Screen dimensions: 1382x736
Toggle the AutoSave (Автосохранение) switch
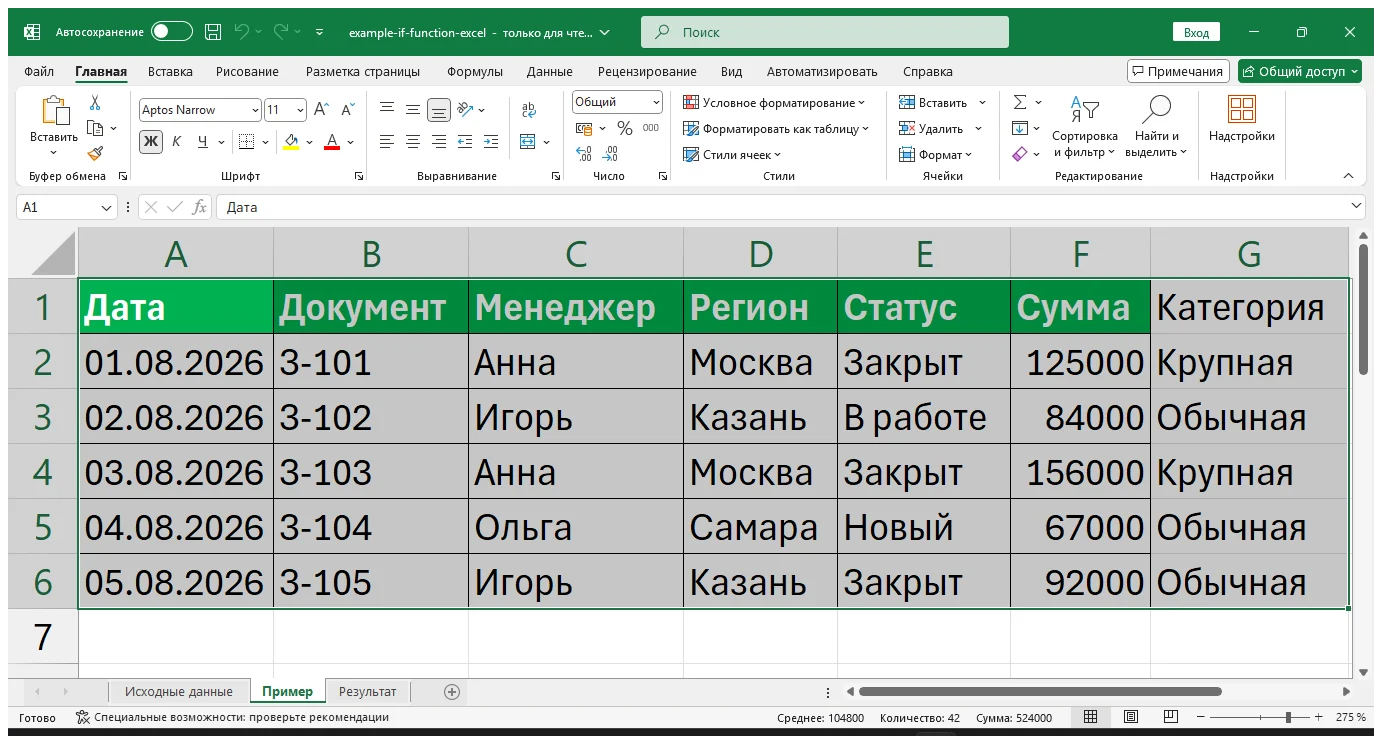click(171, 32)
